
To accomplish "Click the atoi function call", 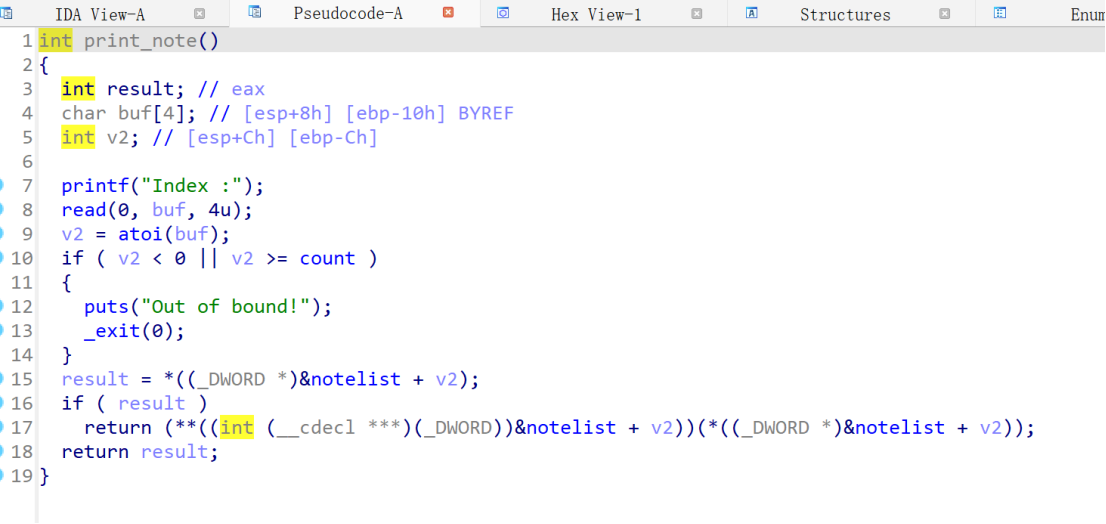I will coord(124,234).
